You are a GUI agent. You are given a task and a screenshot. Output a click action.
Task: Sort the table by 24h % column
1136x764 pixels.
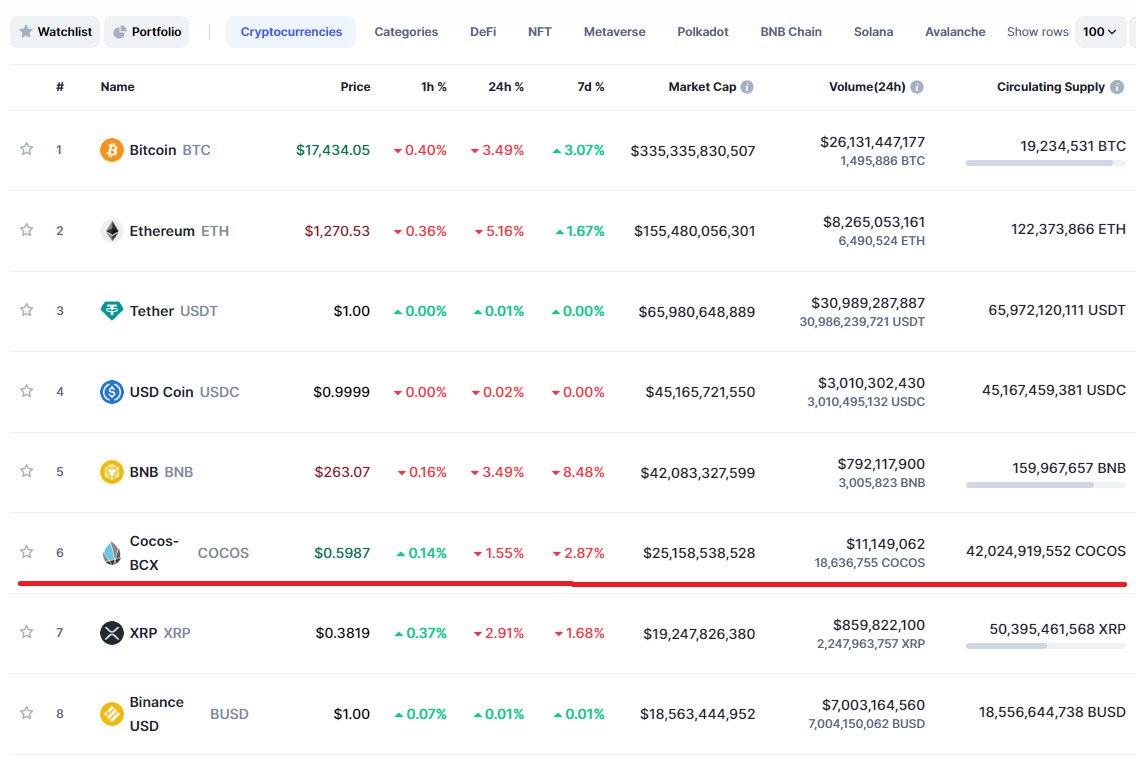pos(506,87)
